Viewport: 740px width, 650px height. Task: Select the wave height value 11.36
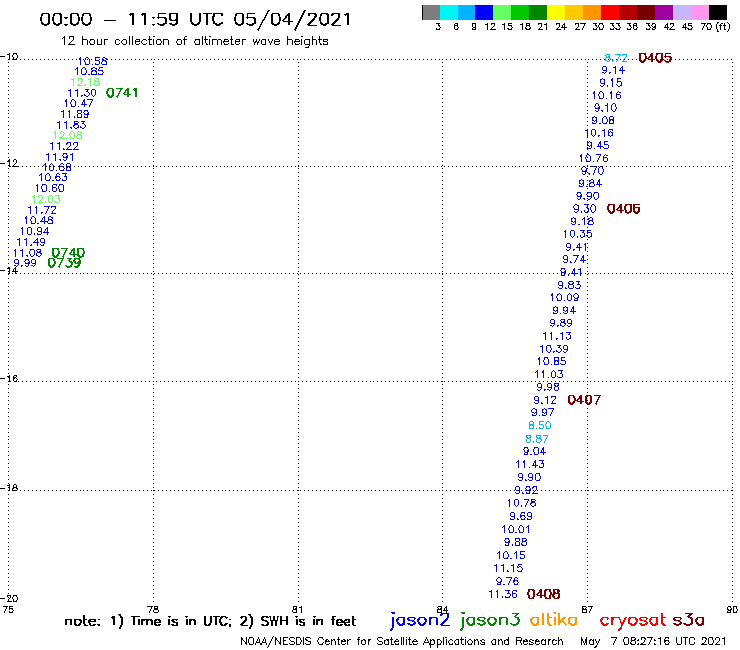pos(503,594)
